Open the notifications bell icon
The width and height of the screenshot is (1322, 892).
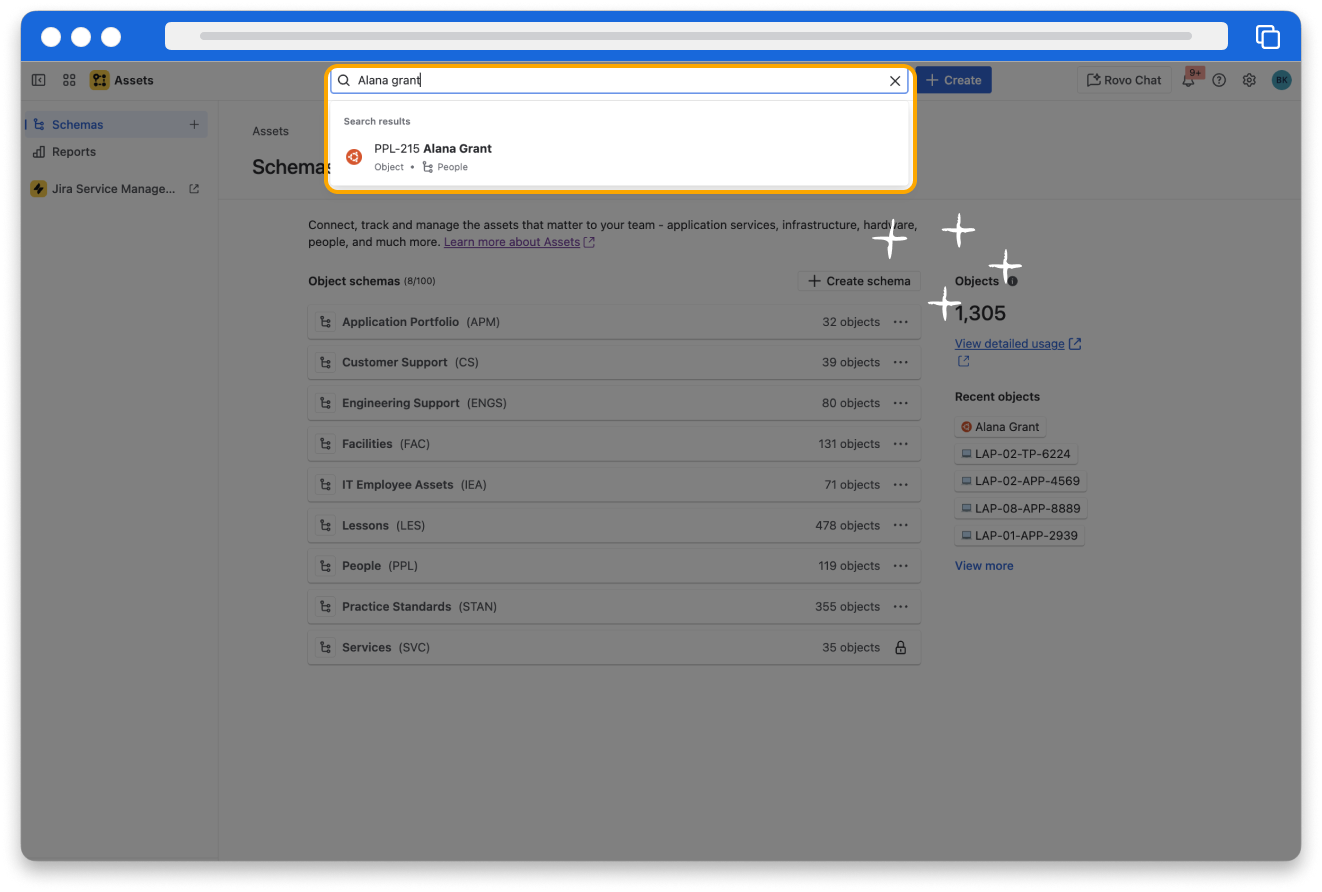1189,81
